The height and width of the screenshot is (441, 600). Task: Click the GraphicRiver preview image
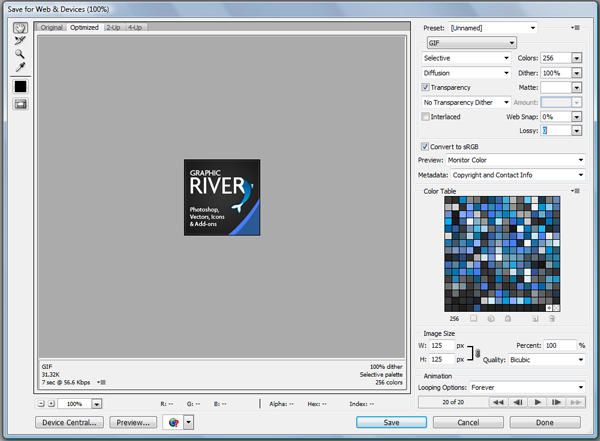click(x=222, y=197)
